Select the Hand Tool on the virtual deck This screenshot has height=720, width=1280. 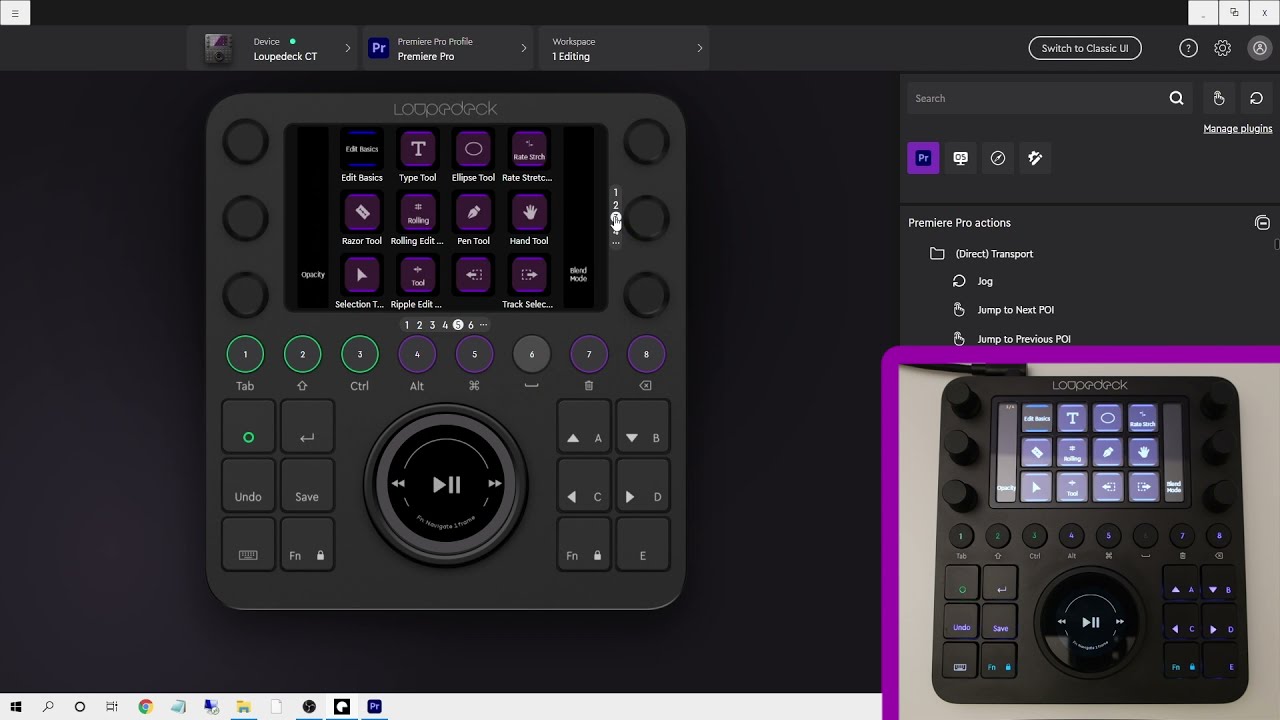click(x=528, y=213)
